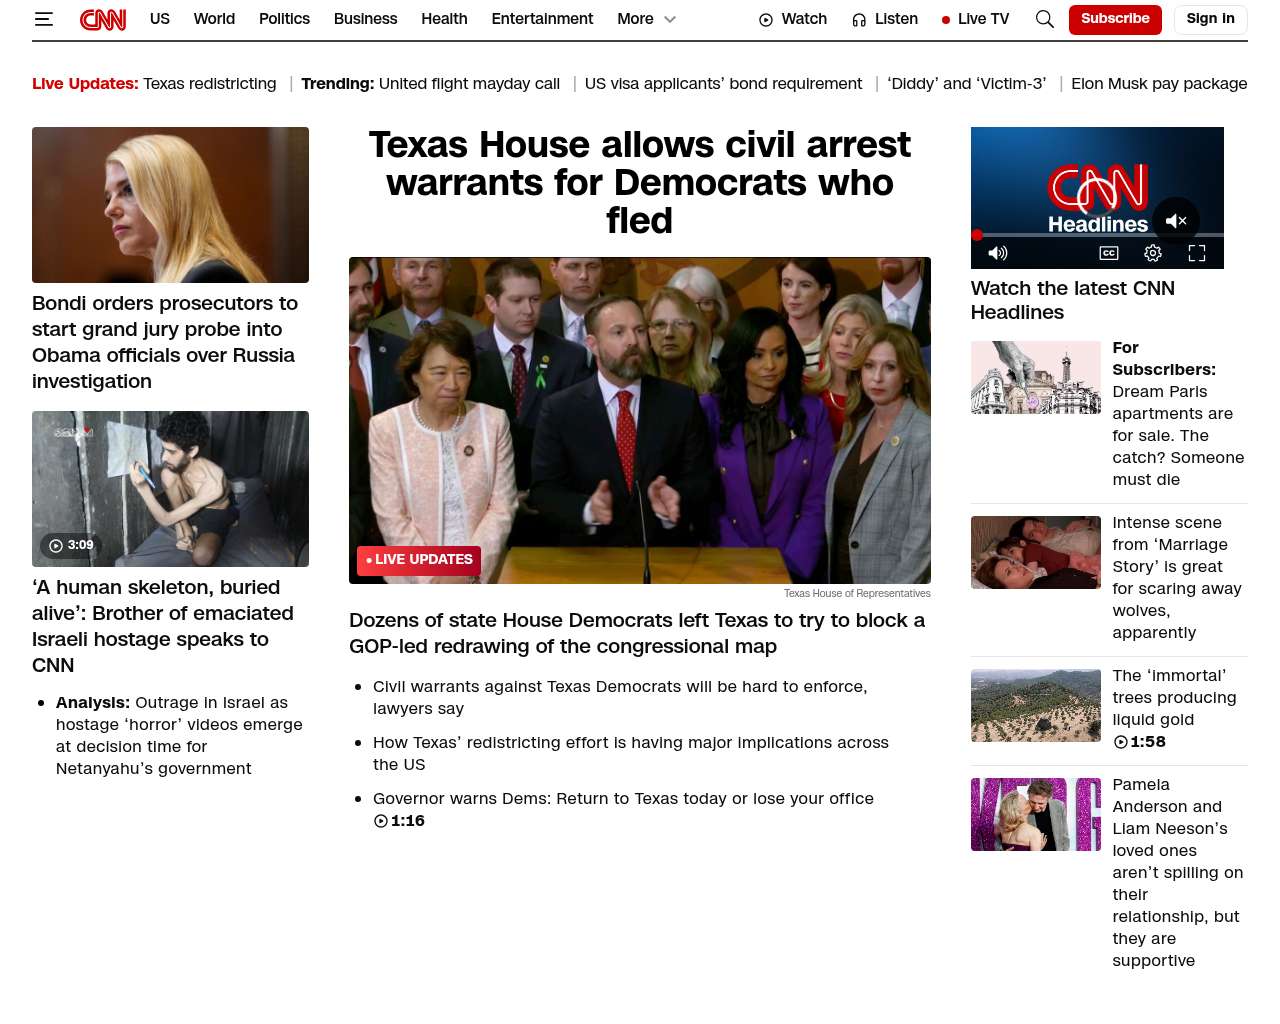Open Watch the latest CNN Headlines link
The width and height of the screenshot is (1280, 1024).
(1073, 301)
